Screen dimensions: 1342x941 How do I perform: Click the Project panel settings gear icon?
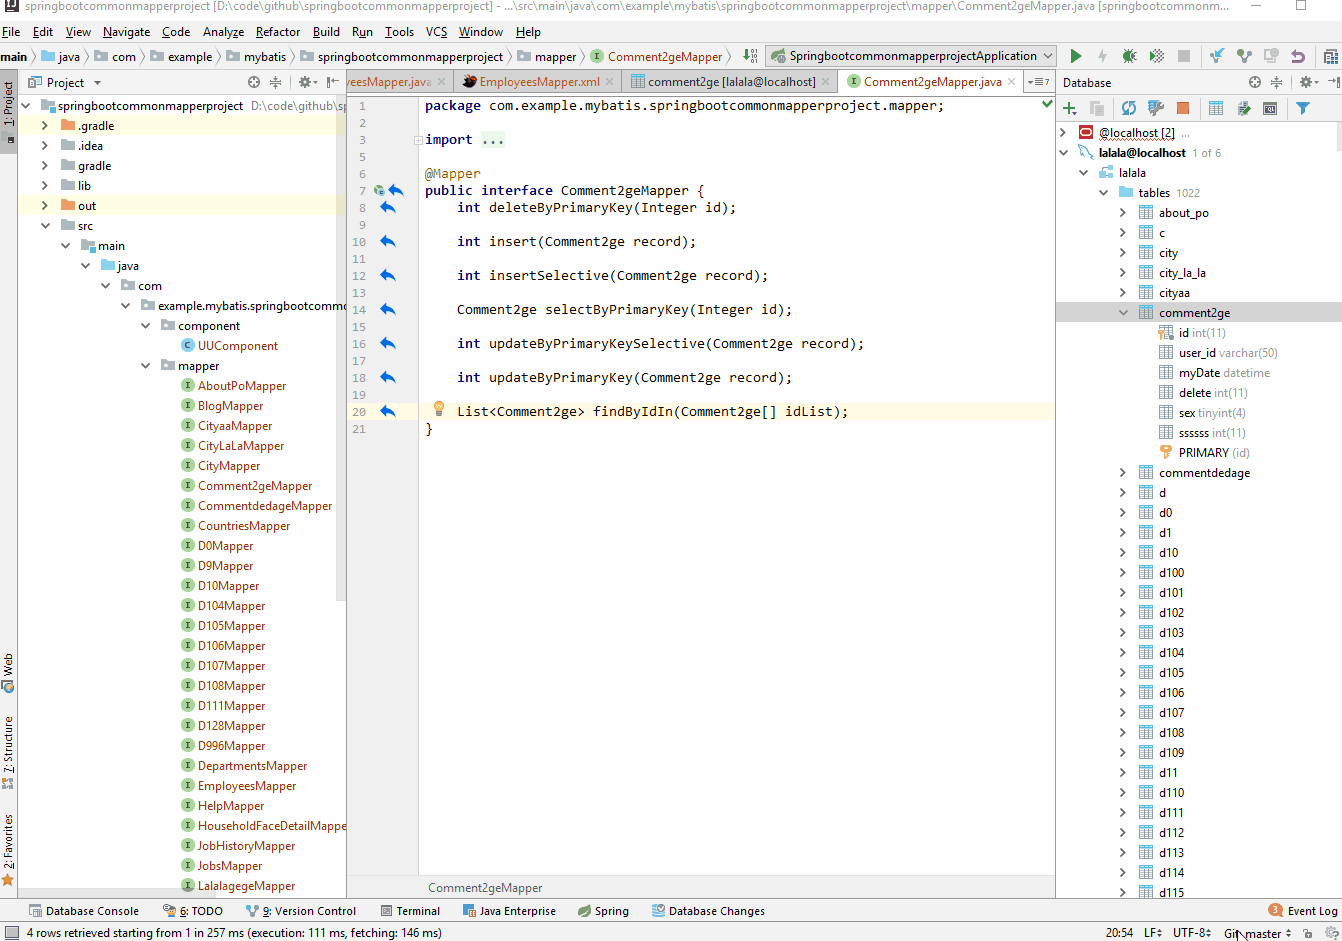point(306,82)
